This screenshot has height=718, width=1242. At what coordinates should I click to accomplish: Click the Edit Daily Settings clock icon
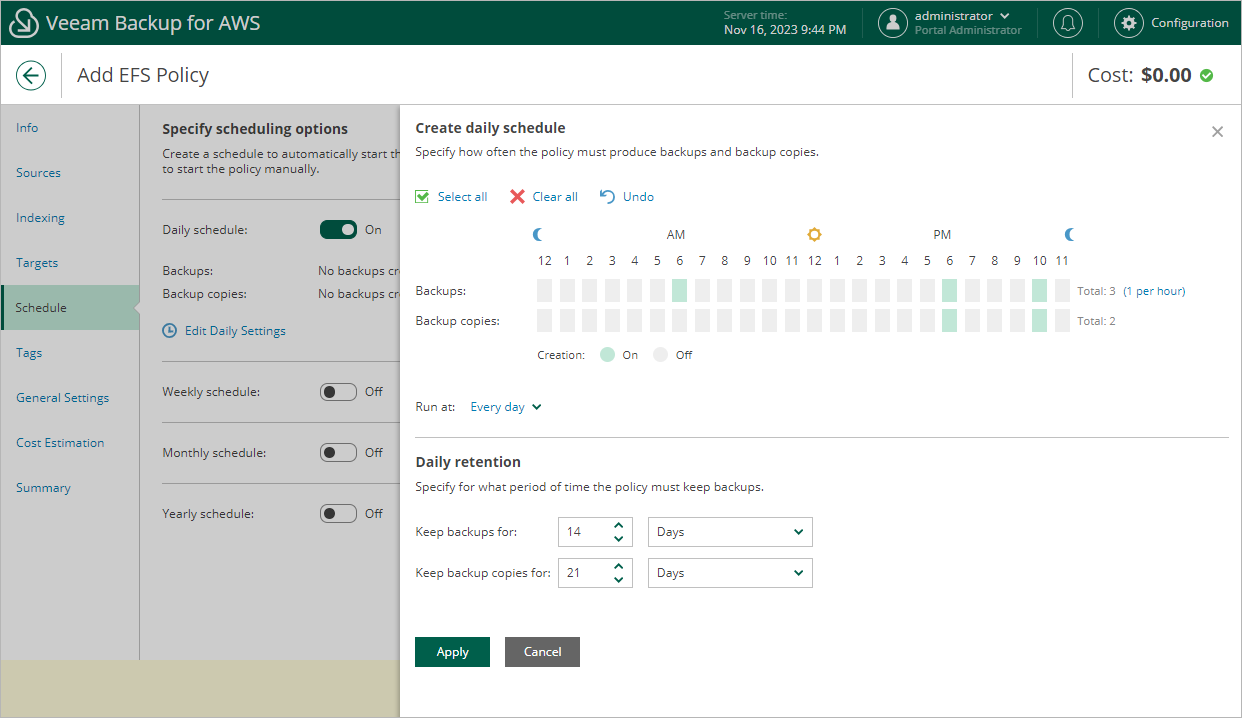[170, 330]
